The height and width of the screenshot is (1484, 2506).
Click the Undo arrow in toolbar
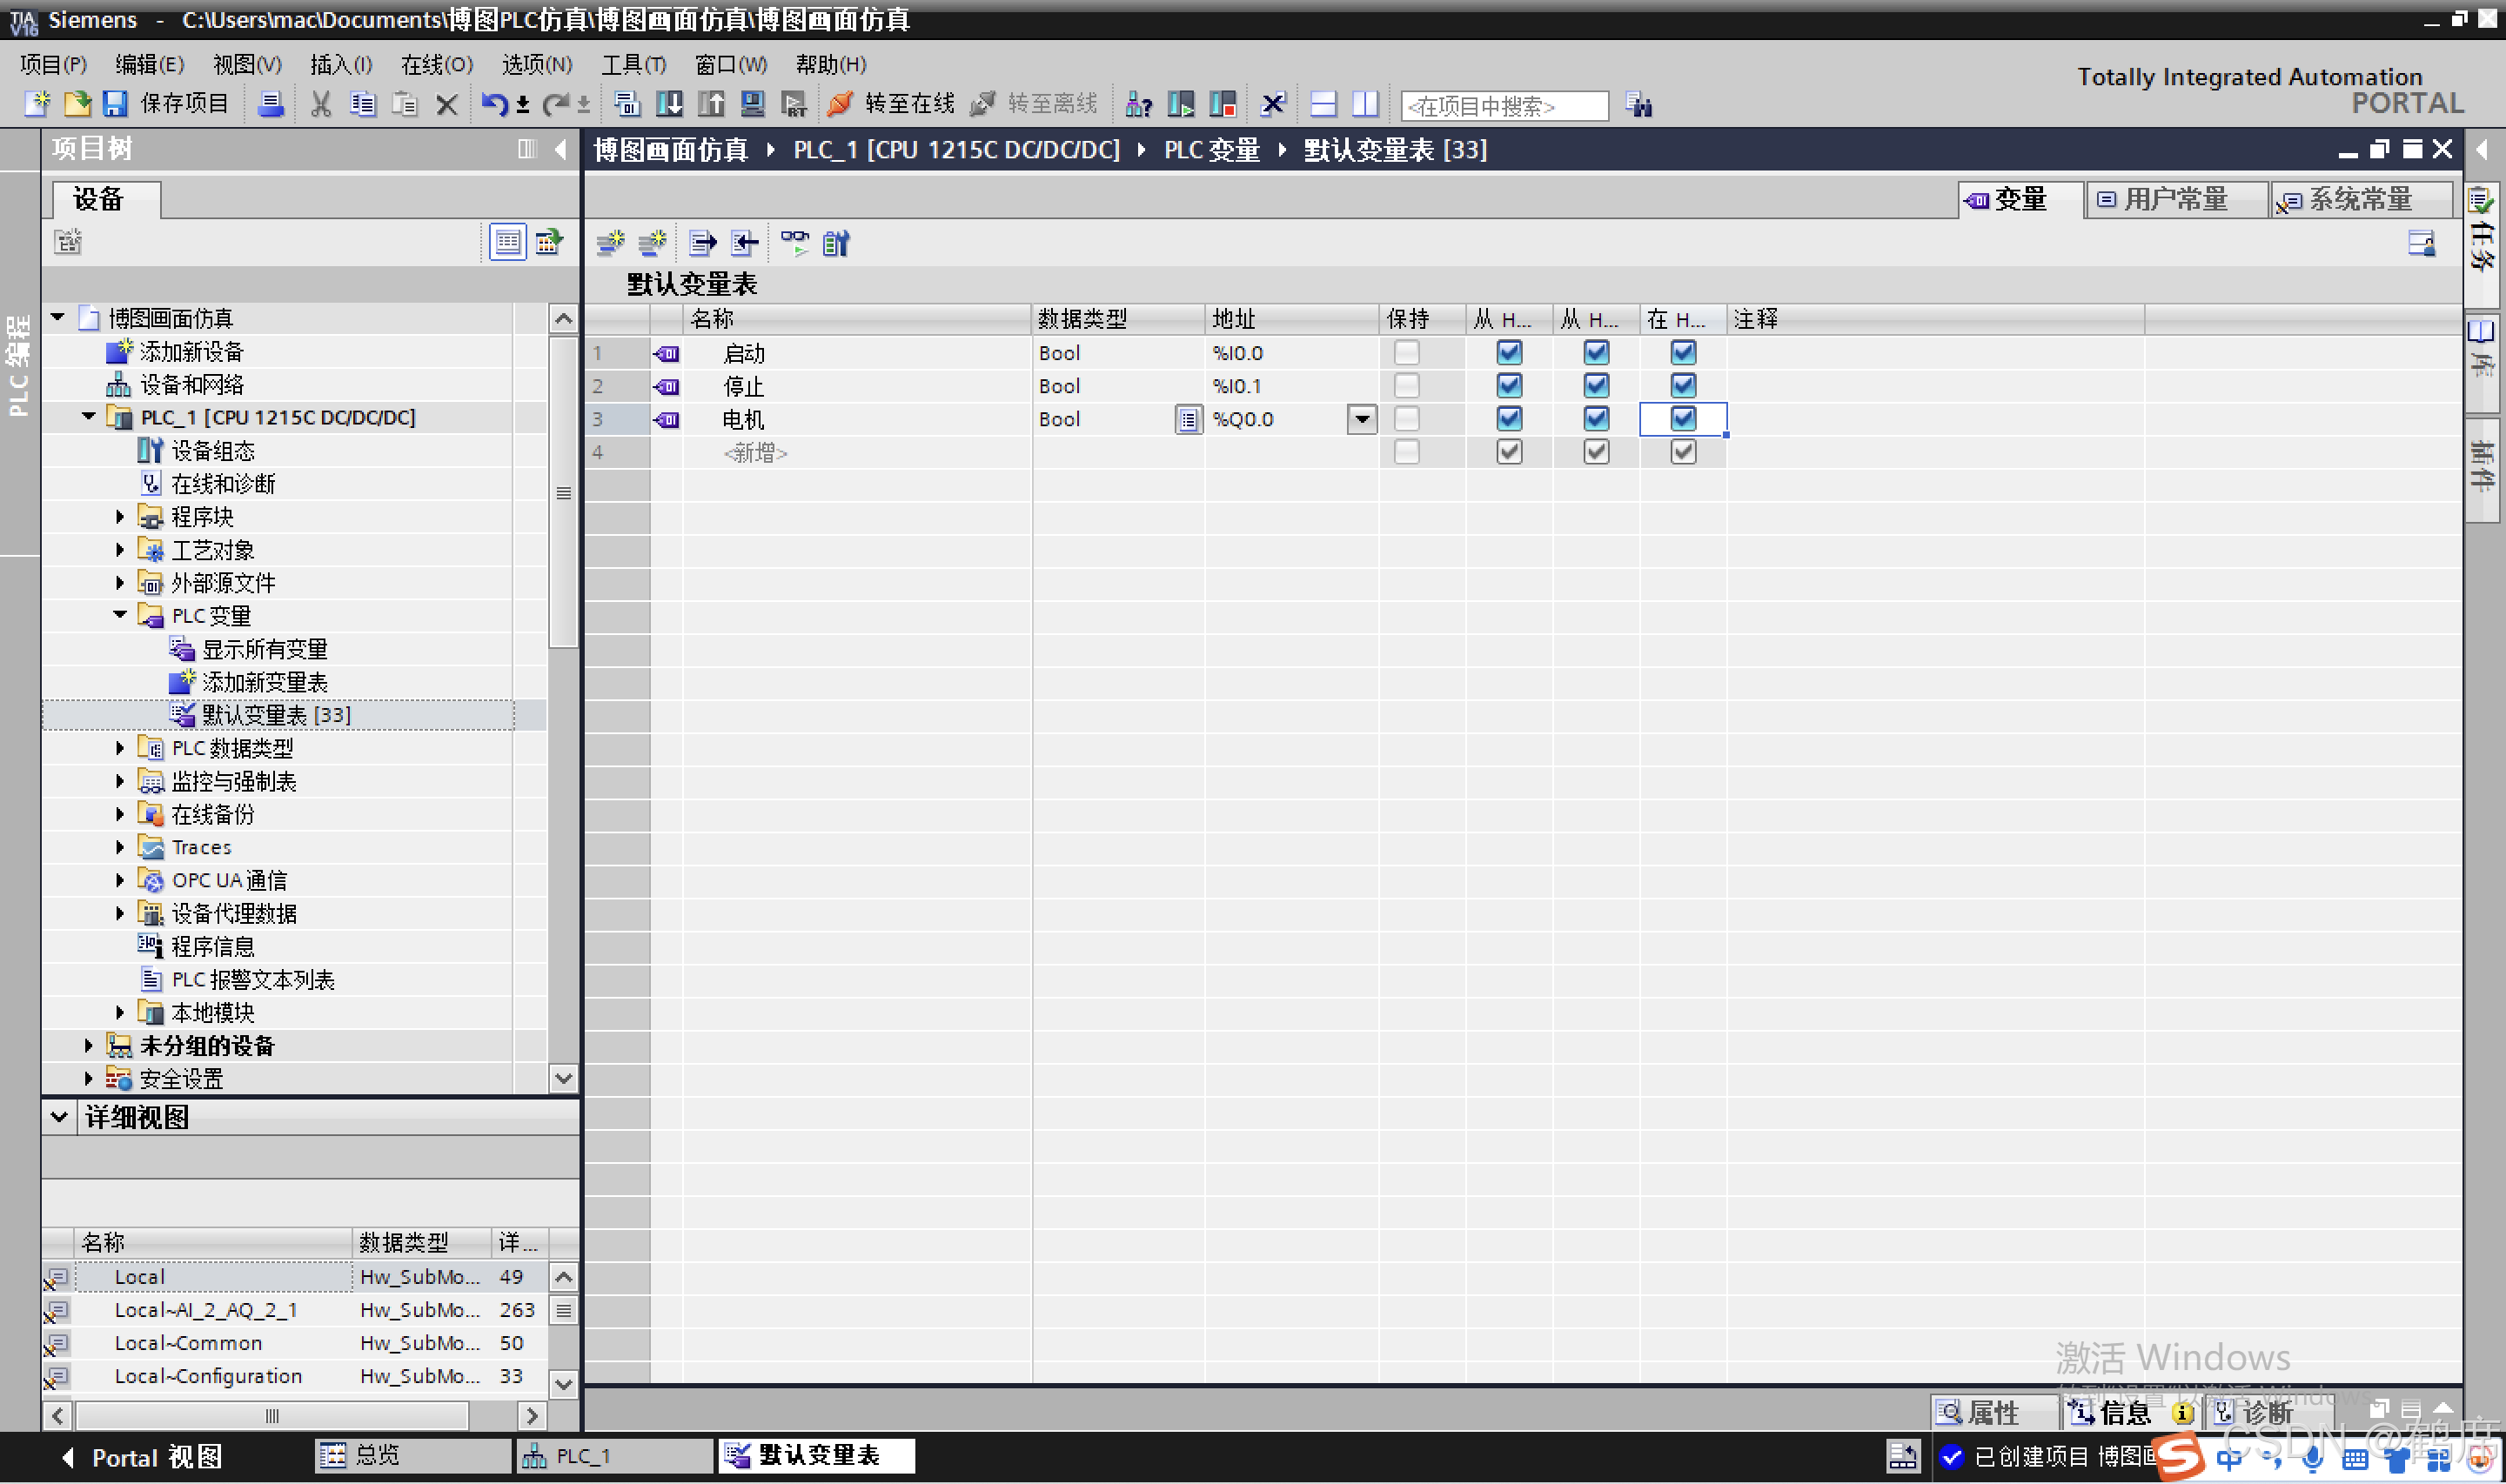[x=493, y=104]
